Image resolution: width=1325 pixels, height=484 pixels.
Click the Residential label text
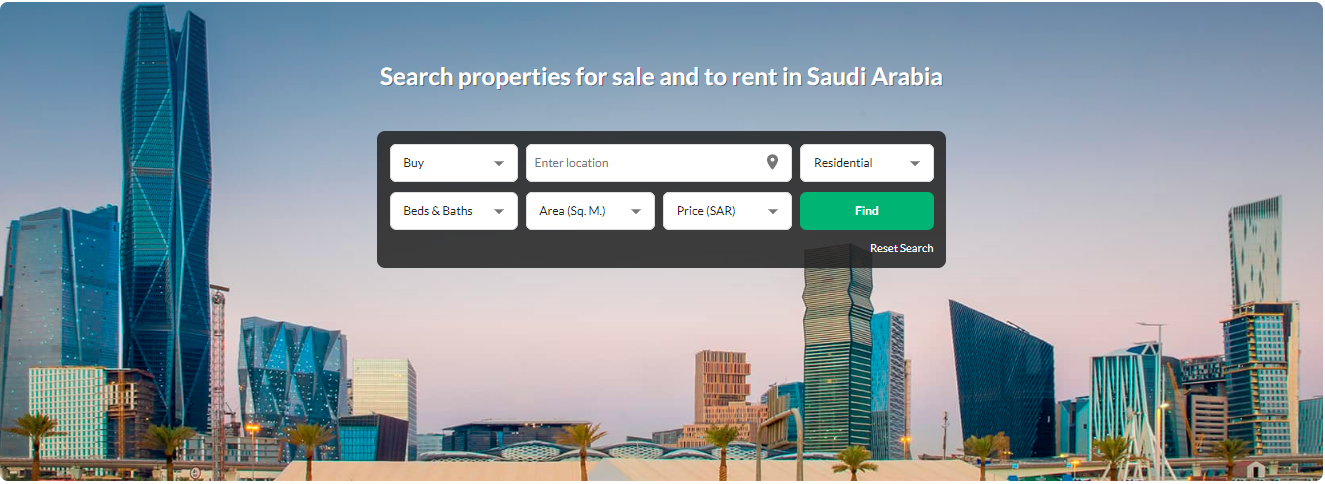coord(843,163)
